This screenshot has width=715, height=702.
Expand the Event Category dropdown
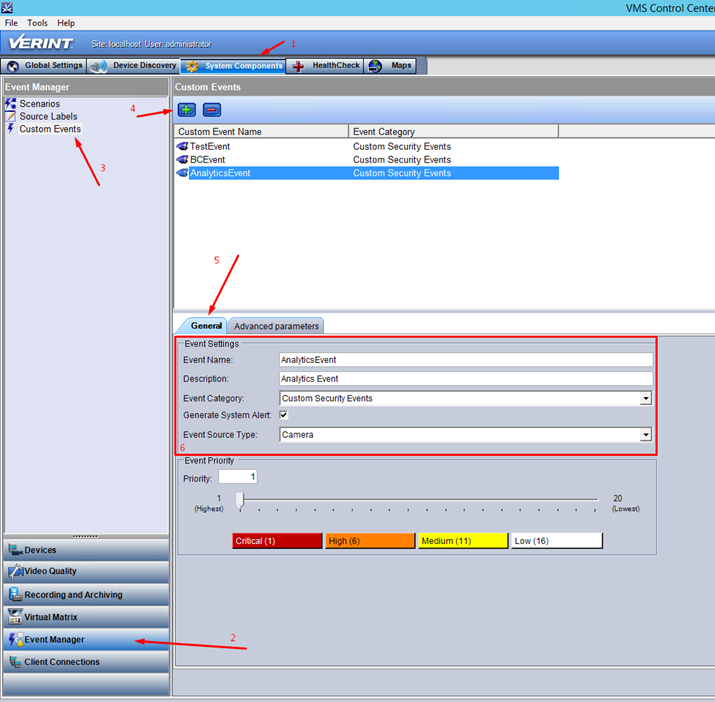[x=645, y=398]
